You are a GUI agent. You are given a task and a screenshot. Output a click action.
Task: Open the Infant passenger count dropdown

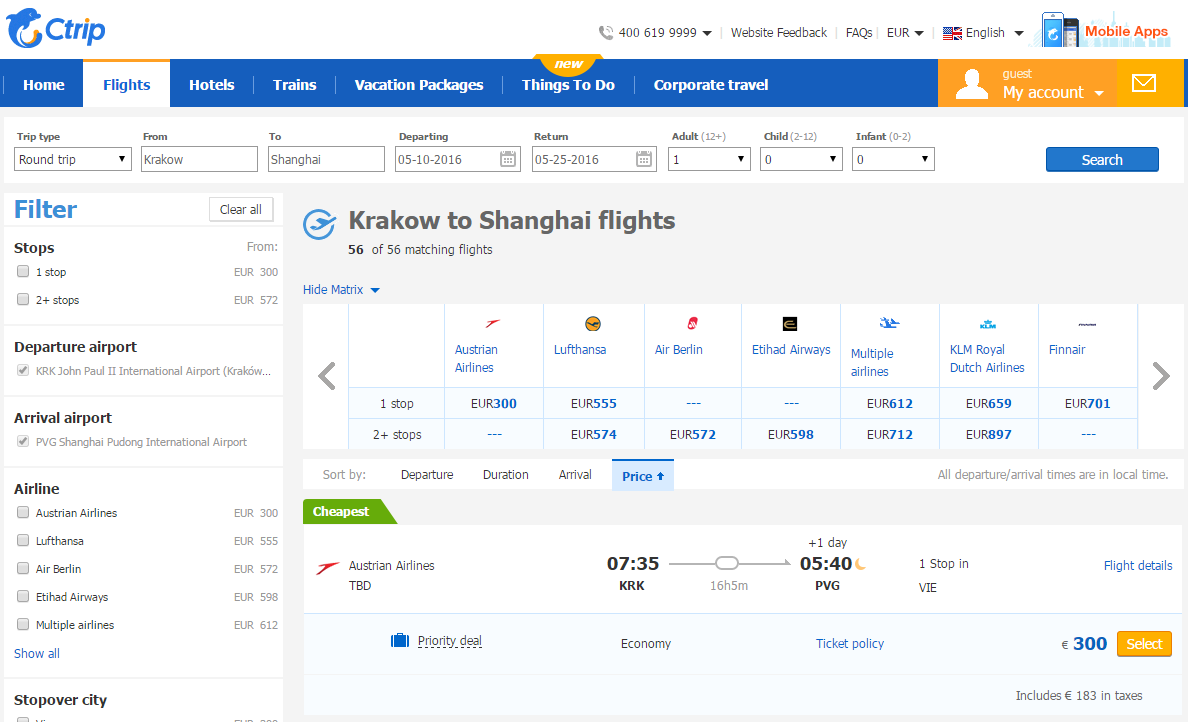[893, 159]
